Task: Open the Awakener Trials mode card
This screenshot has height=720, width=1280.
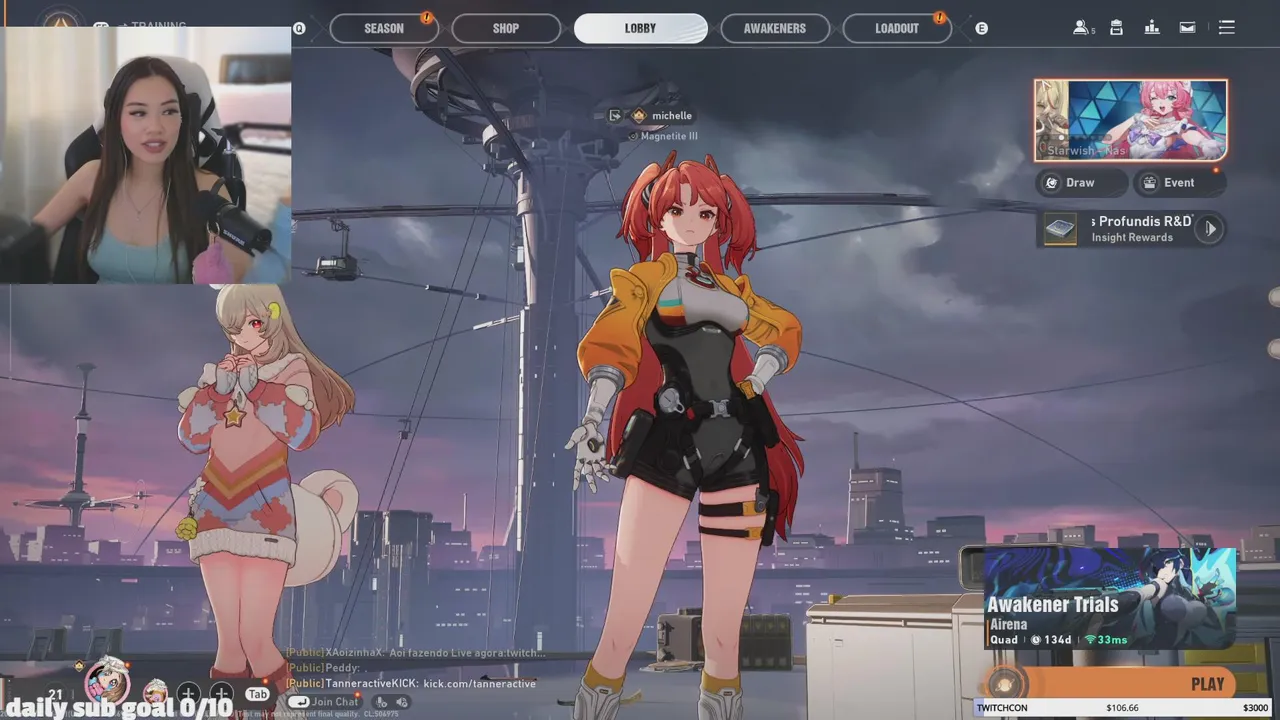Action: coord(1110,598)
